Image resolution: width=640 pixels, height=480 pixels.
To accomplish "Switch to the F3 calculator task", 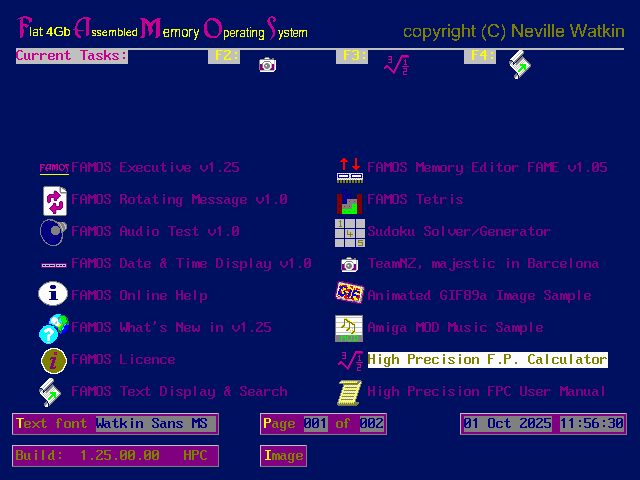I will (396, 65).
